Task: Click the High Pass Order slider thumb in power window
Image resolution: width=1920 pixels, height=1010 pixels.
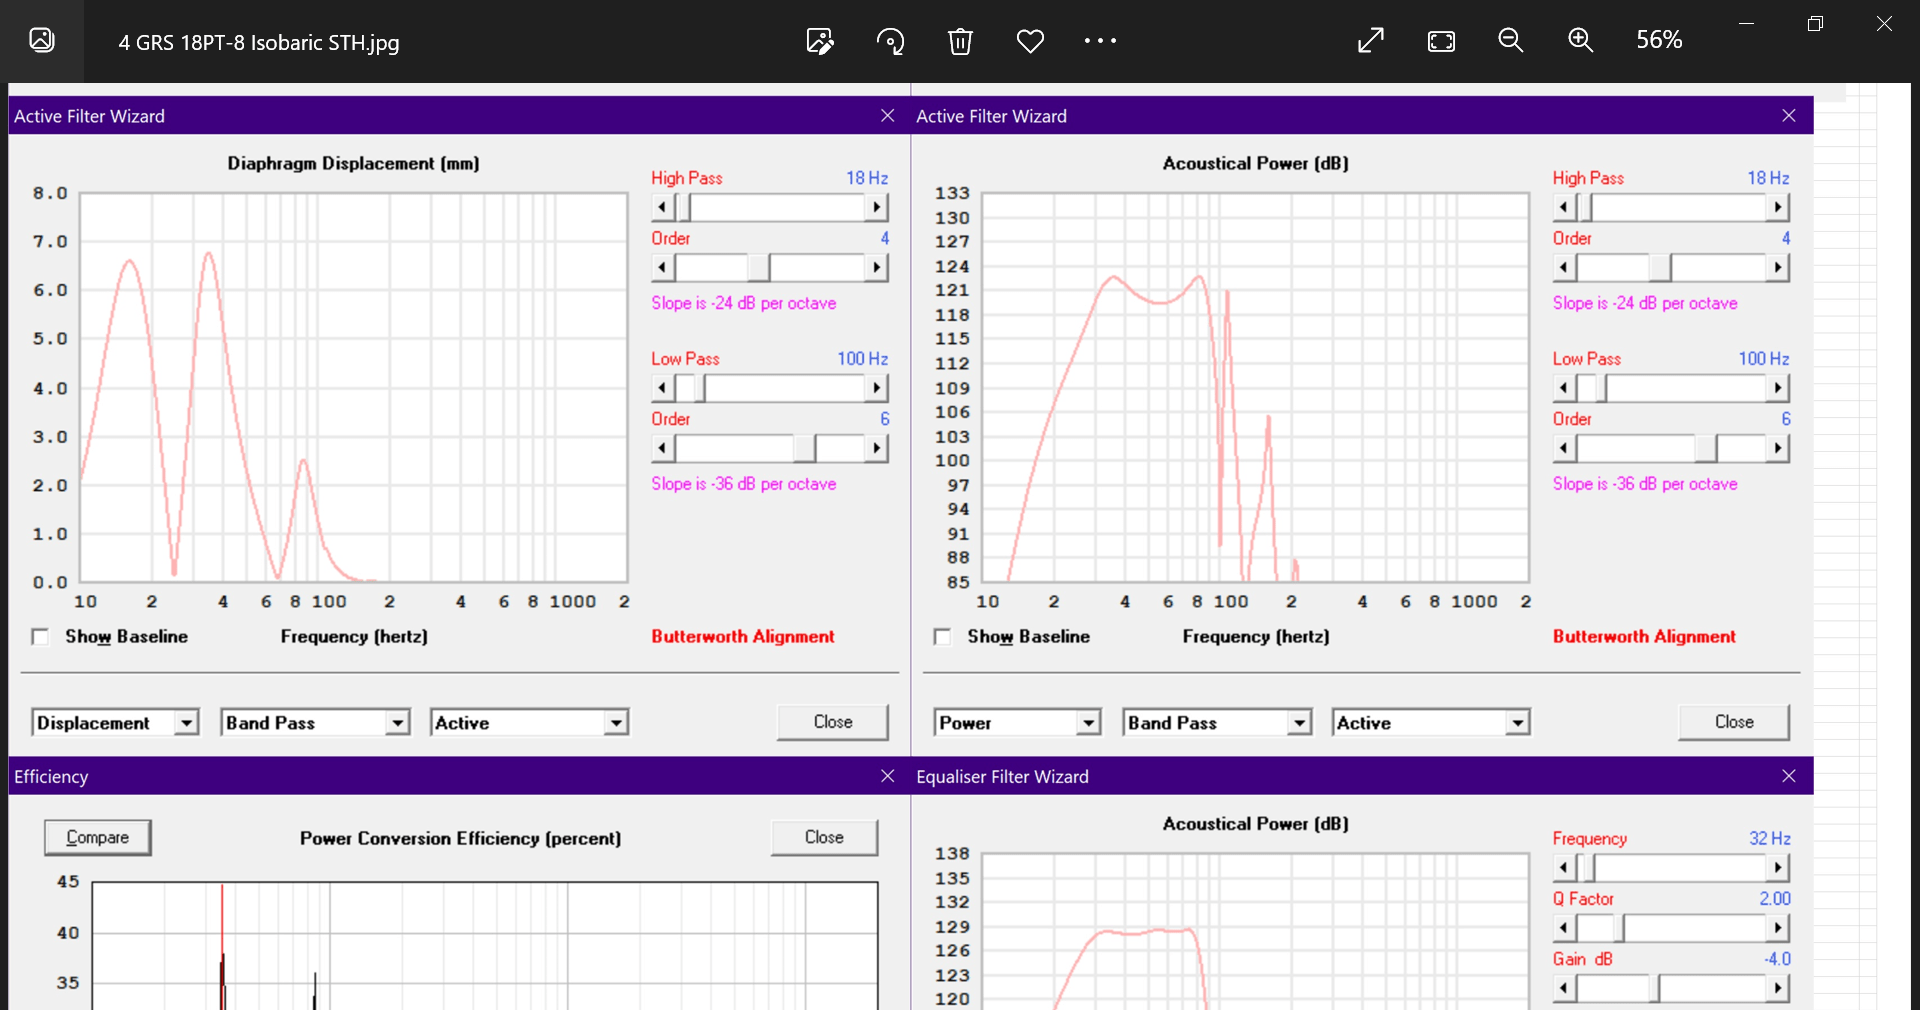Action: pyautogui.click(x=1660, y=267)
